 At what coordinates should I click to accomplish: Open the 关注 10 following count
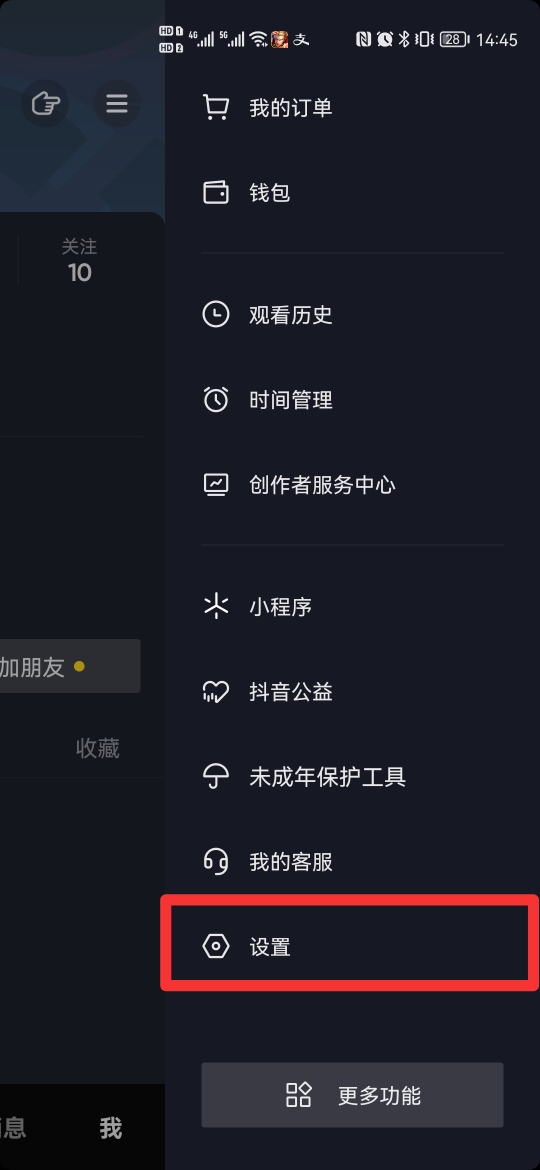pyautogui.click(x=79, y=261)
